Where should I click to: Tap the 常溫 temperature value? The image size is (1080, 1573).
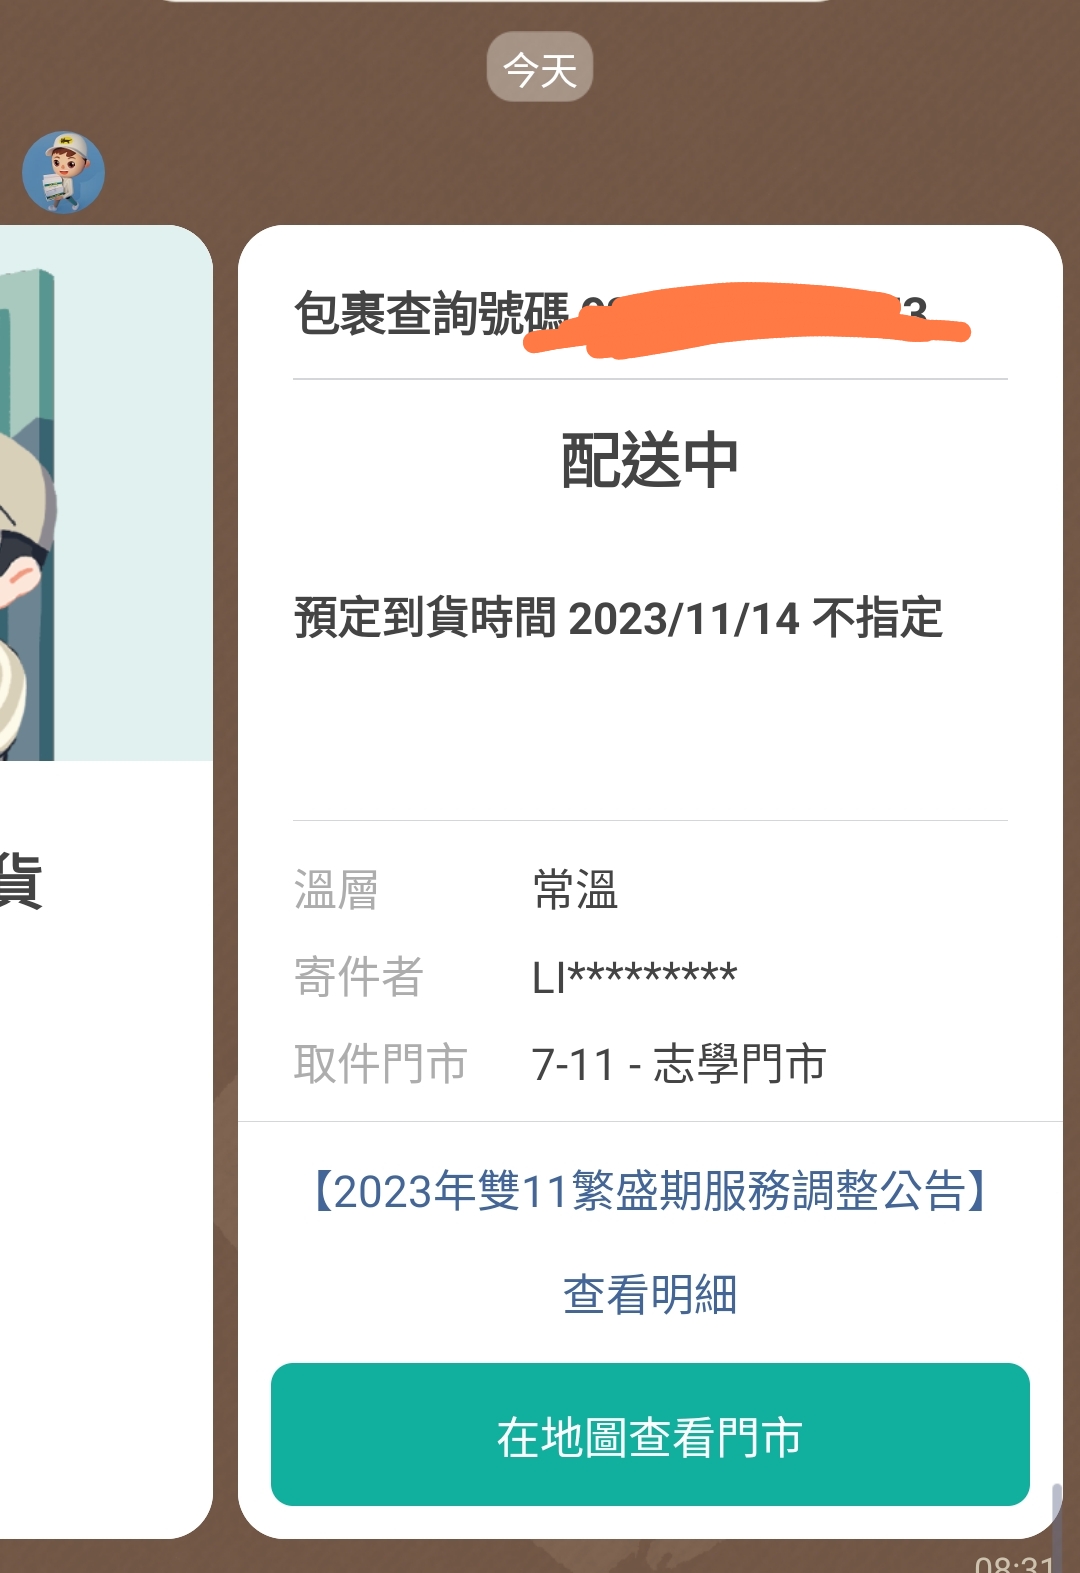point(575,889)
